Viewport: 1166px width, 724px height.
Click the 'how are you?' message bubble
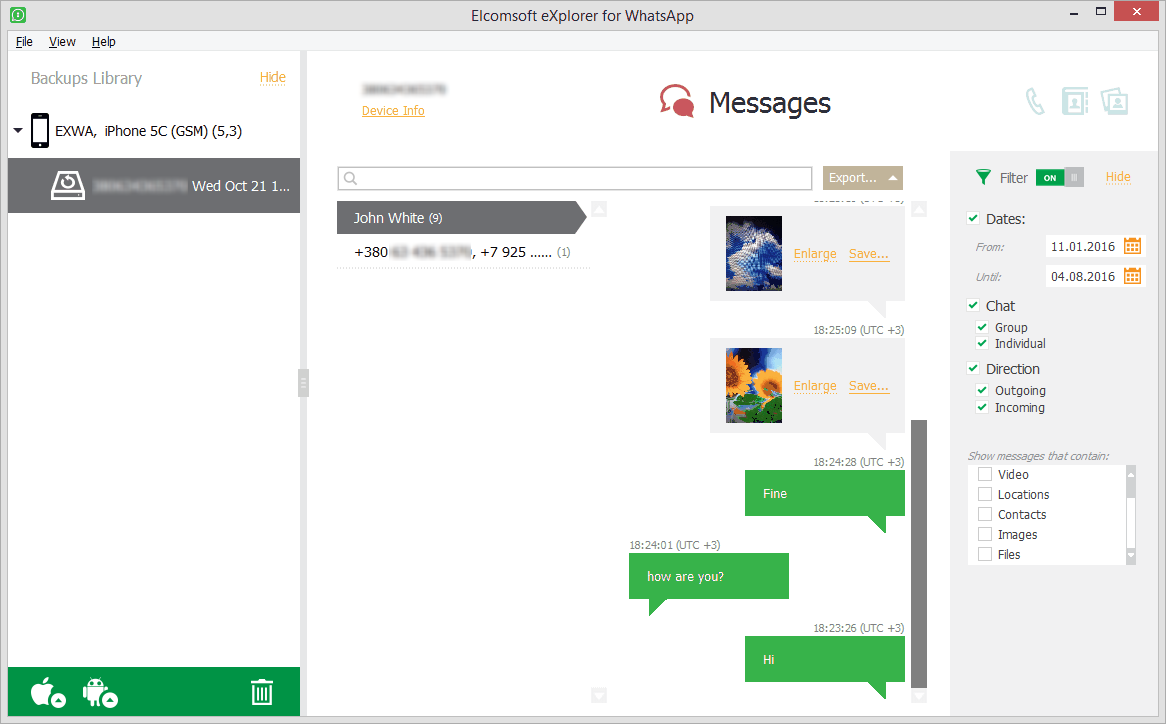[x=709, y=576]
